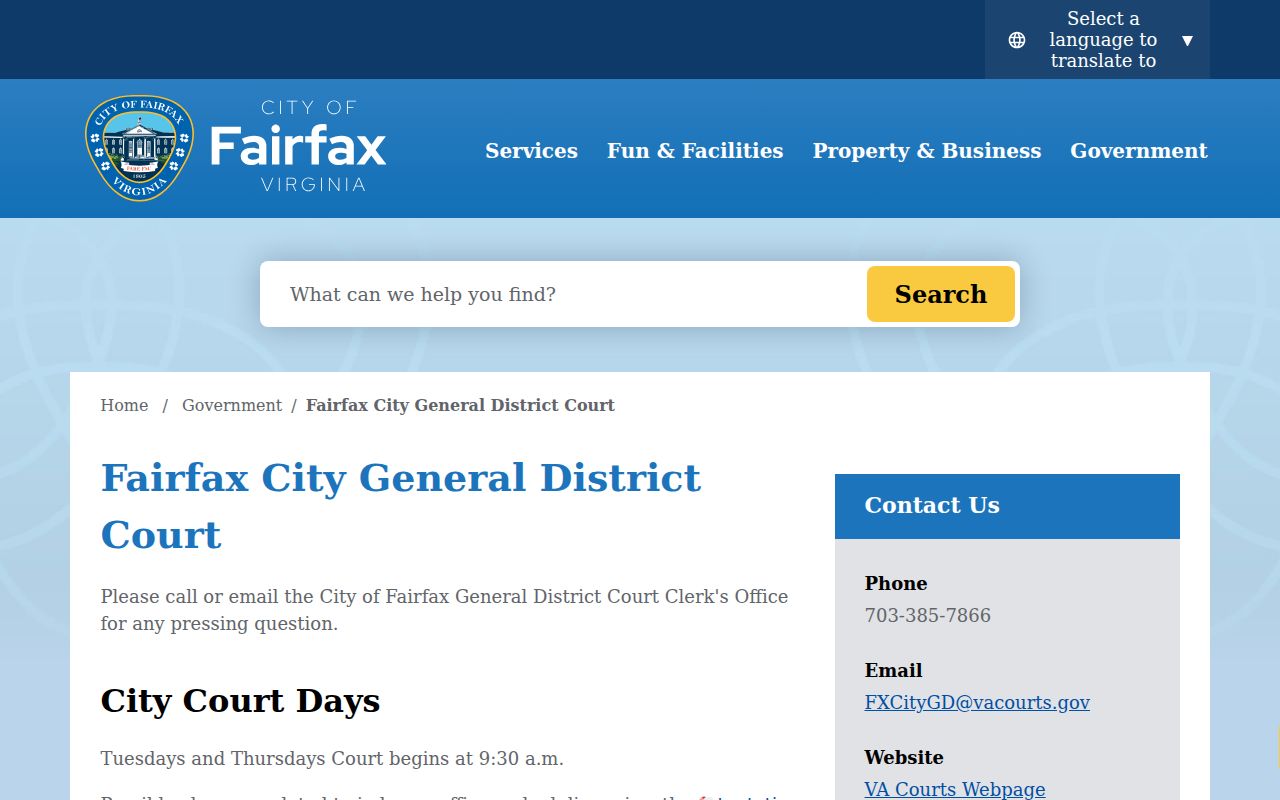Focus the 'What can we help you find?' field
This screenshot has width=1280, height=800.
564,294
